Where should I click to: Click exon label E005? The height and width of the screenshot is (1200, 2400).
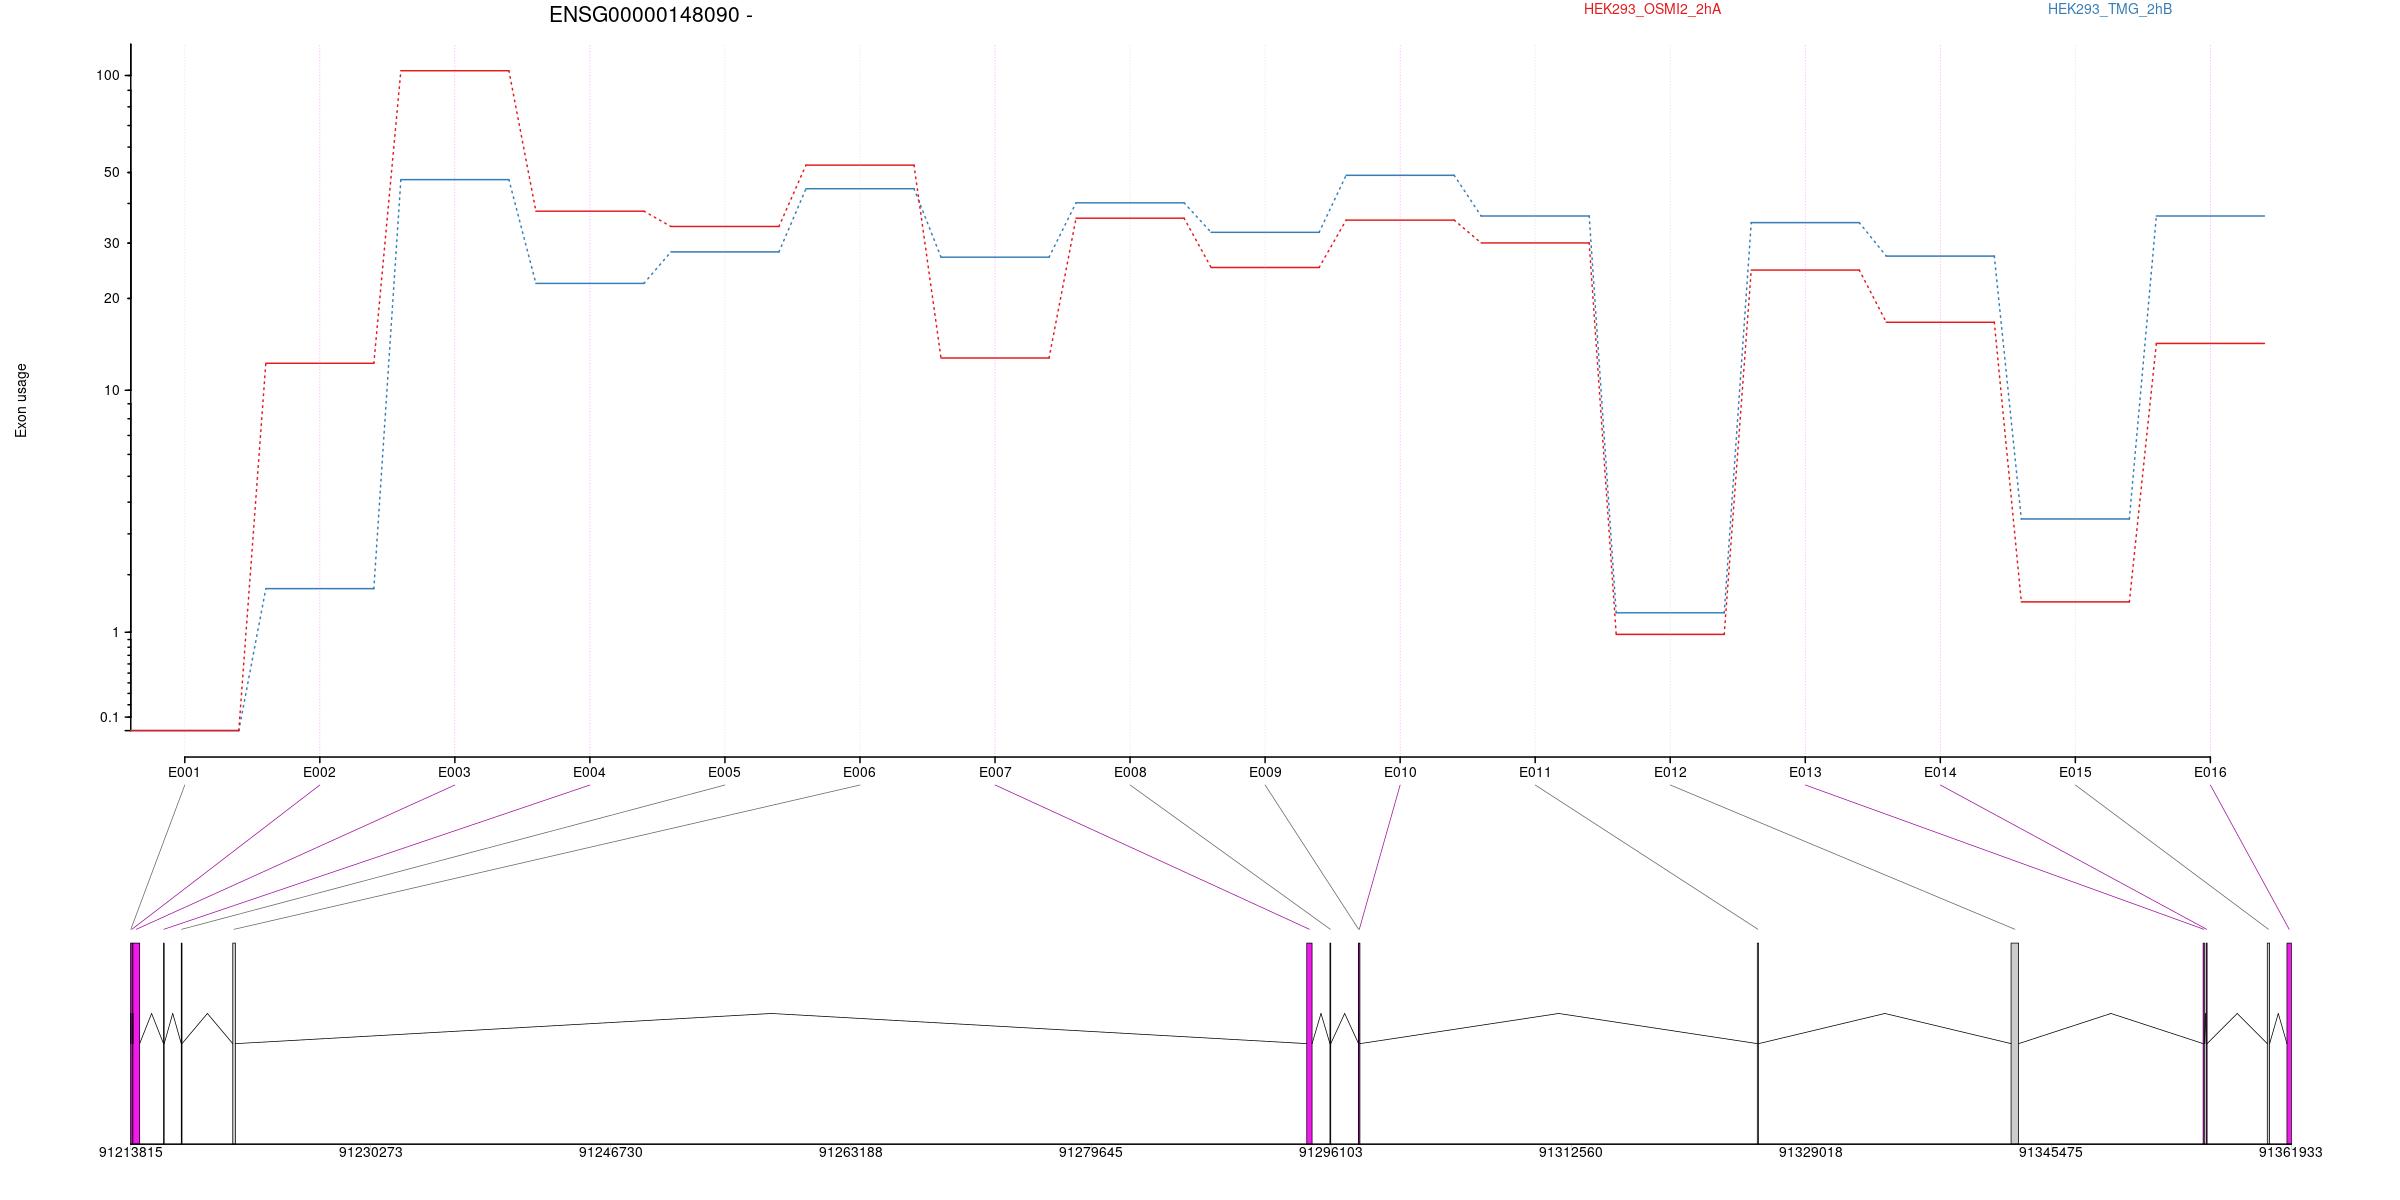[x=724, y=772]
